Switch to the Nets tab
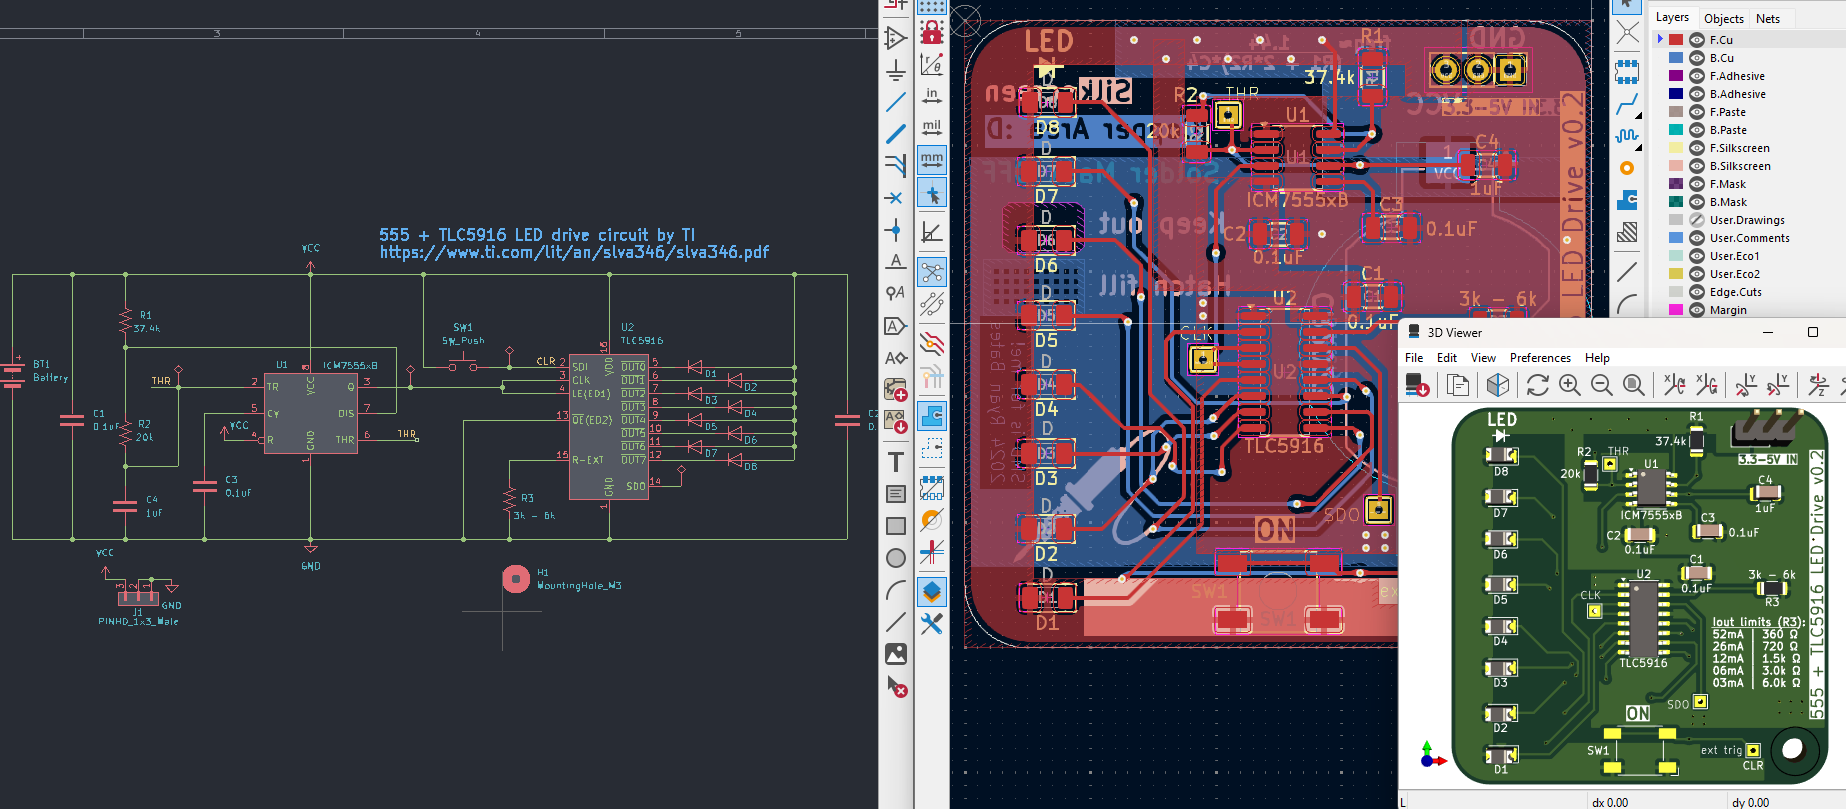The image size is (1846, 809). coord(1768,18)
